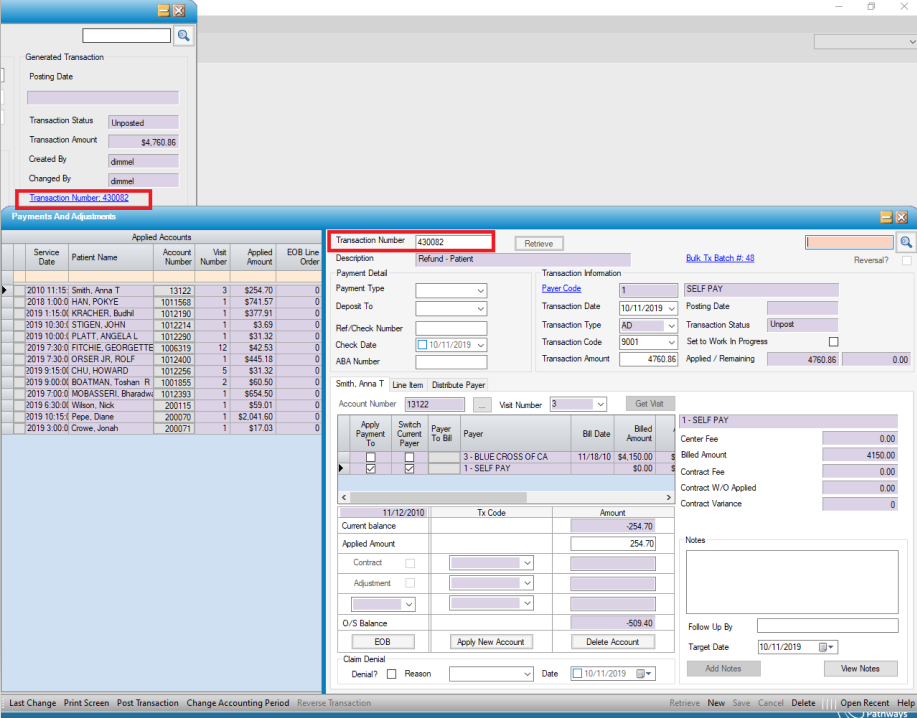Screen dimensions: 917x718
Task: Click the ellipsis button next to Account Number
Action: click(x=482, y=404)
